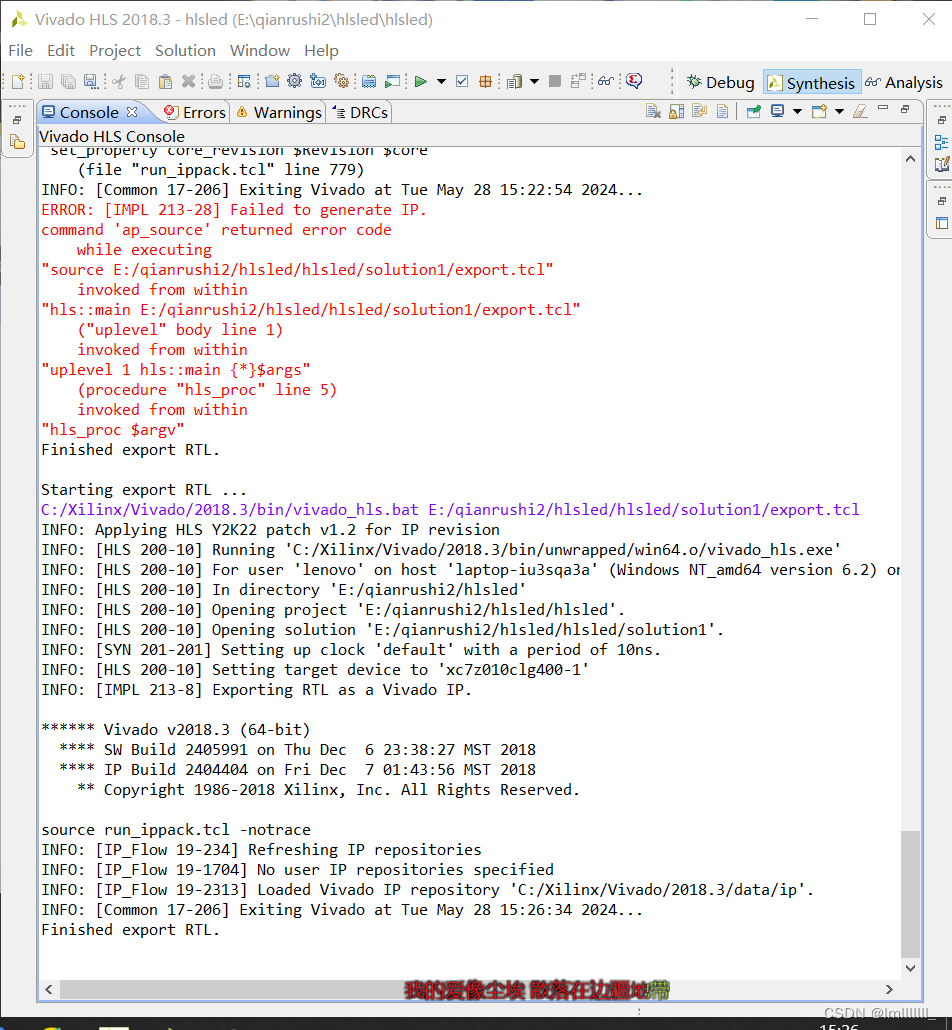Click the New Solution icon
952x1030 pixels.
318,81
